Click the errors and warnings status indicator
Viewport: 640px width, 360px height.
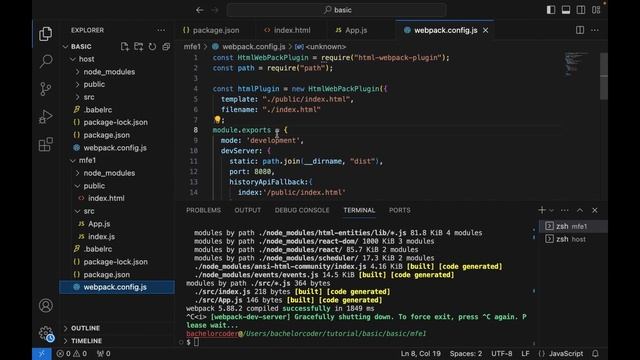coord(72,353)
